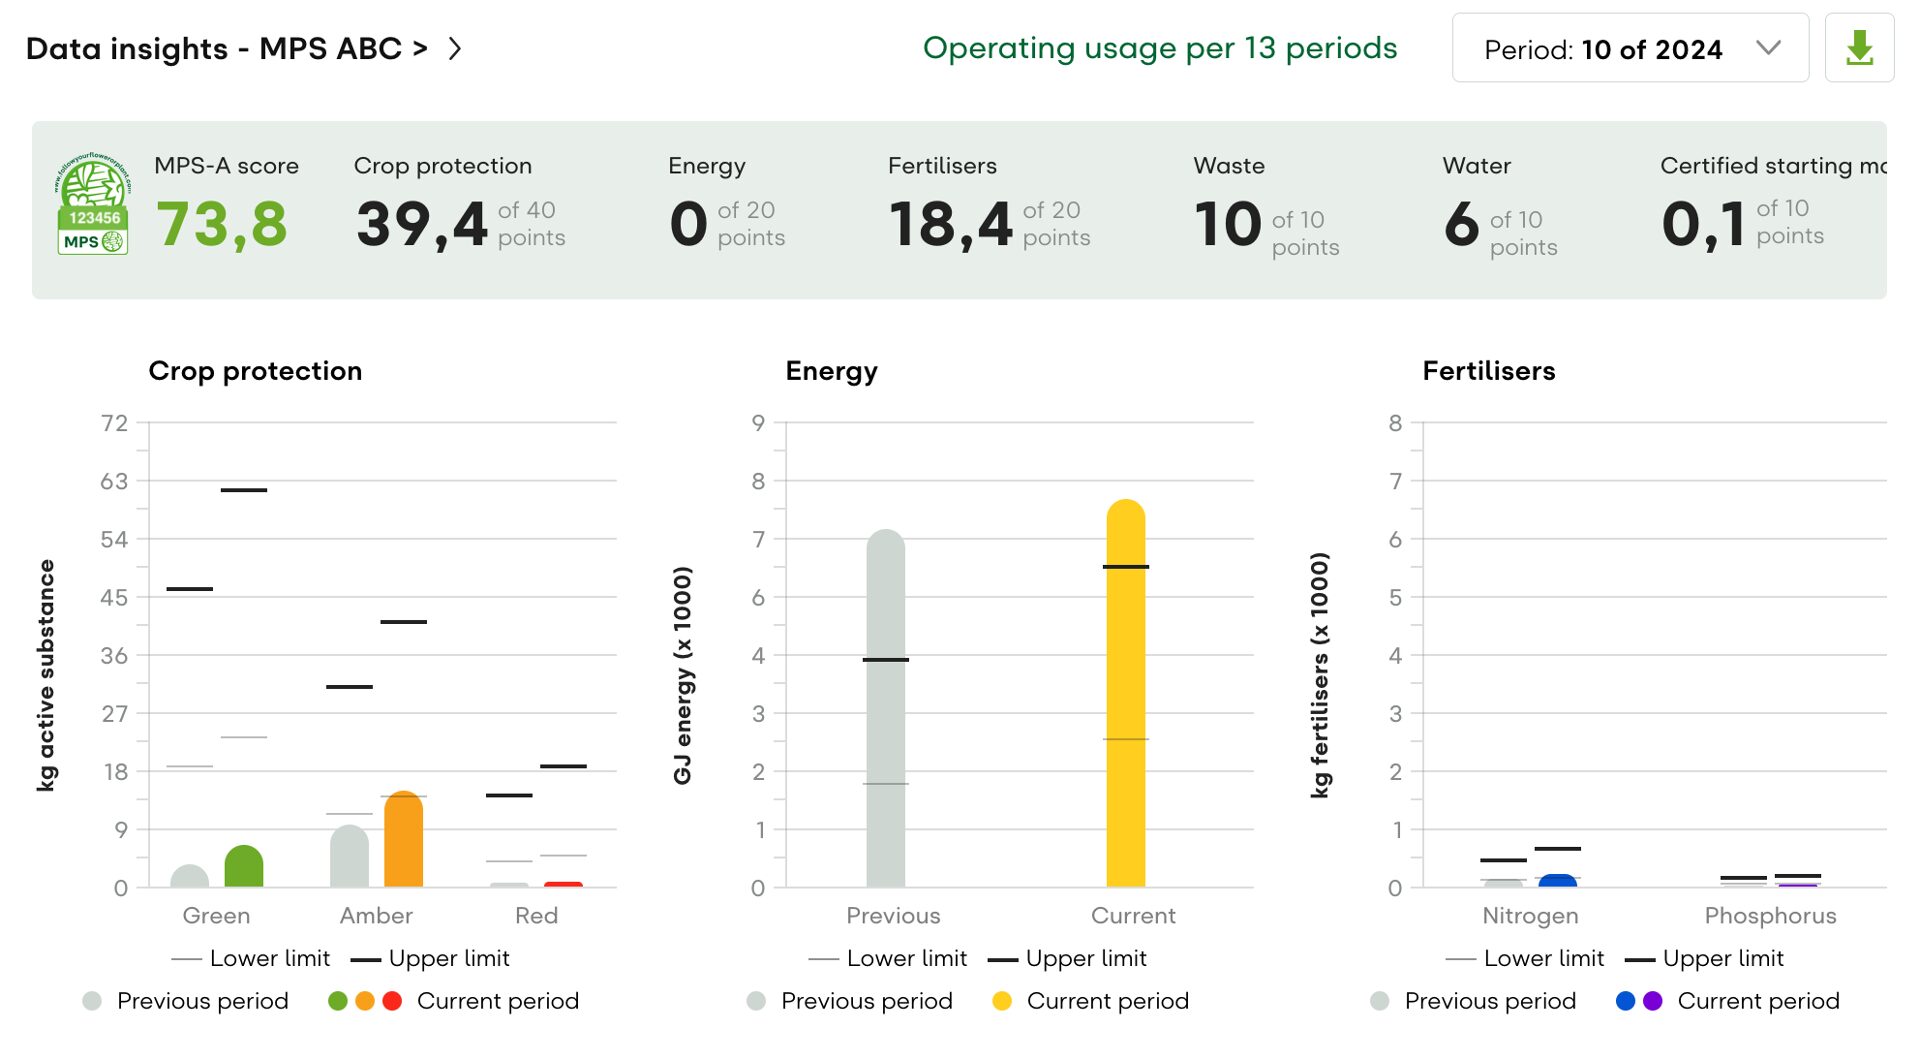1920x1060 pixels.
Task: Toggle Previous period legend in Crop protection chart
Action: (186, 1001)
